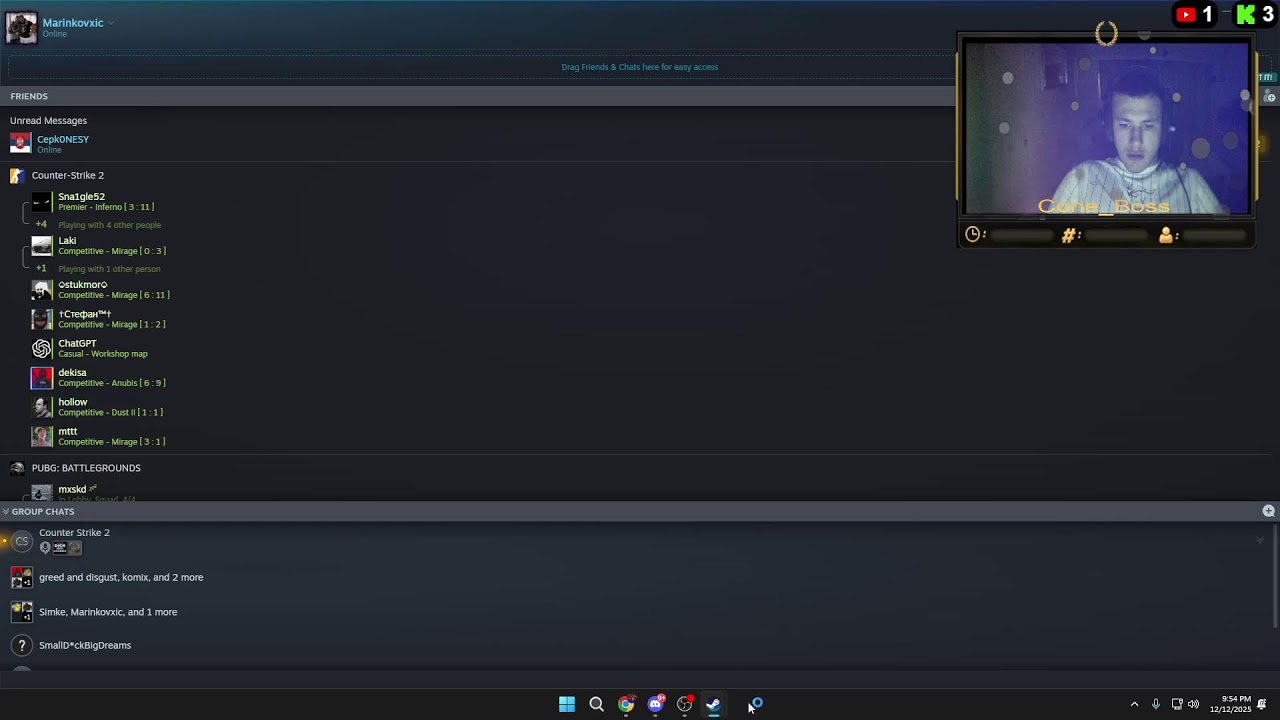Click Competitive - Anubis [ 6 : 9 ] status
The width and height of the screenshot is (1280, 720).
point(112,383)
